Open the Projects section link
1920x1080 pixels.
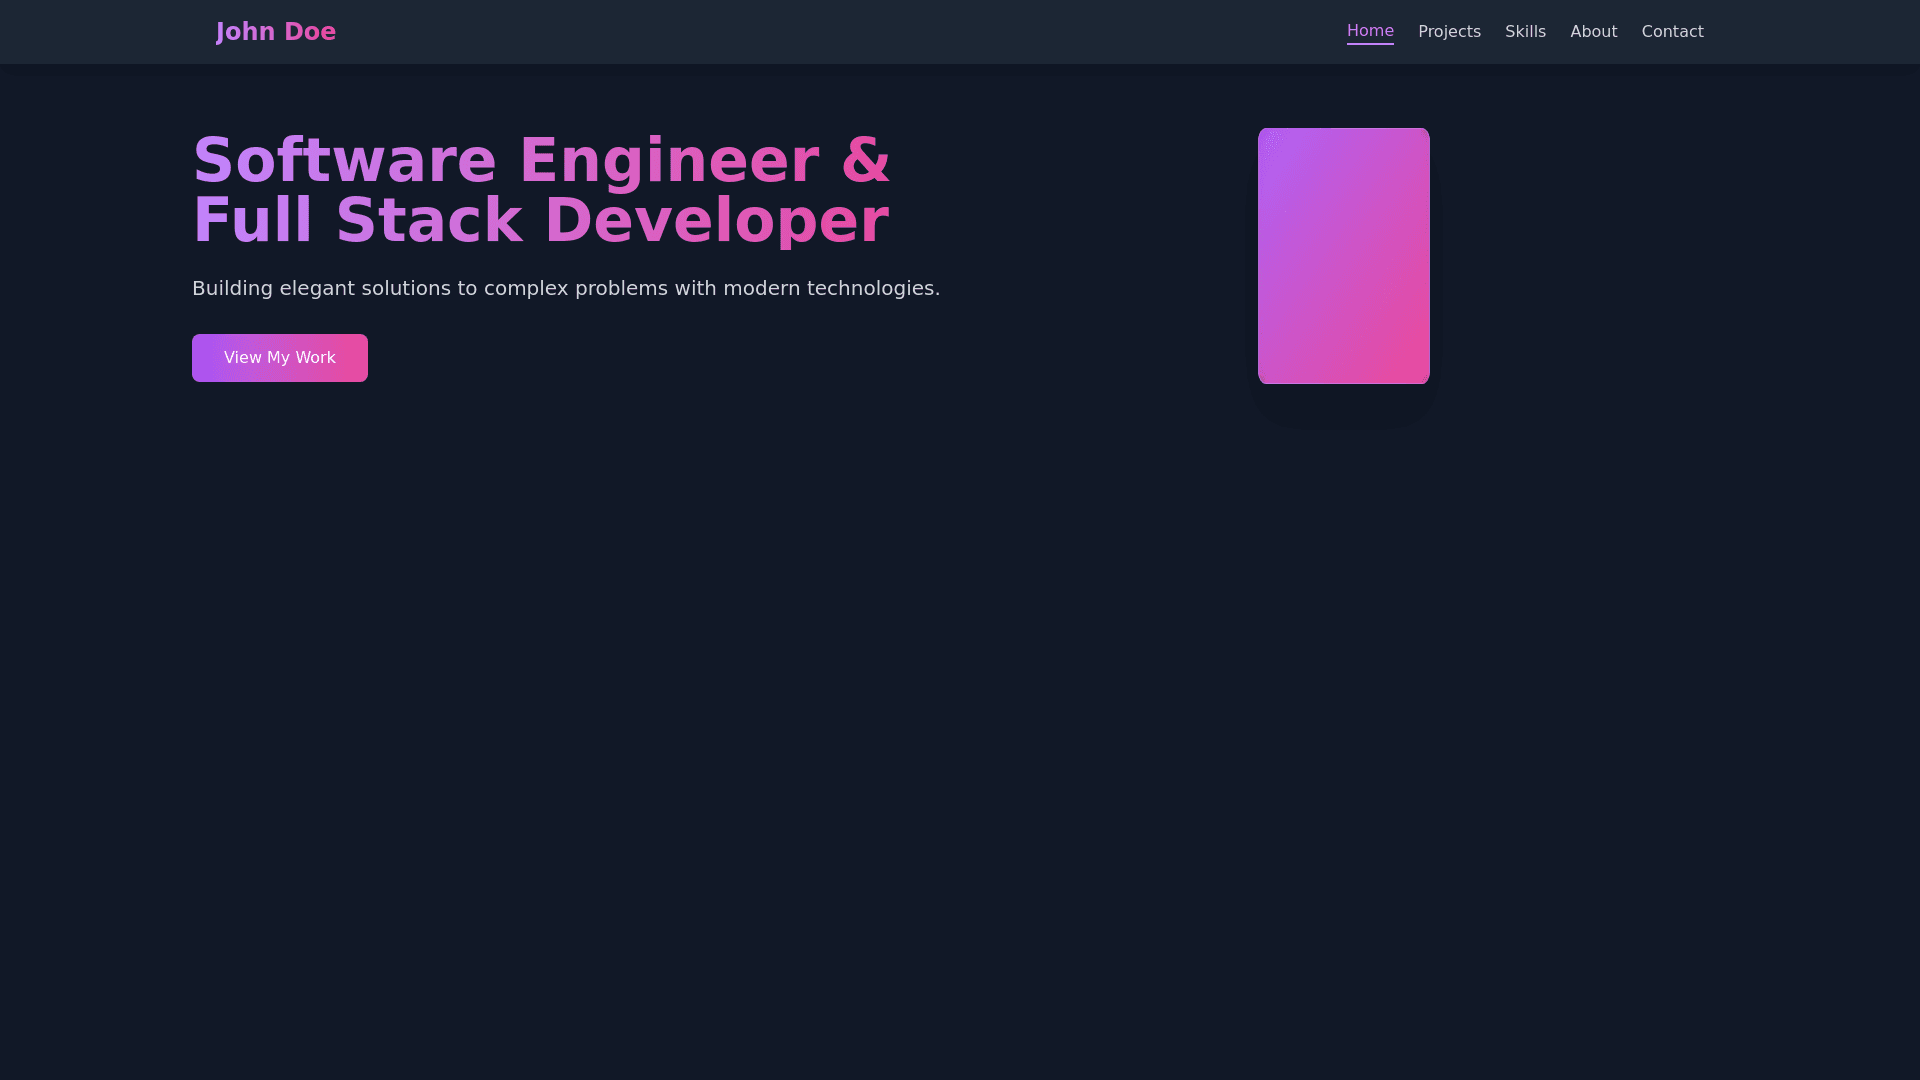(1448, 32)
